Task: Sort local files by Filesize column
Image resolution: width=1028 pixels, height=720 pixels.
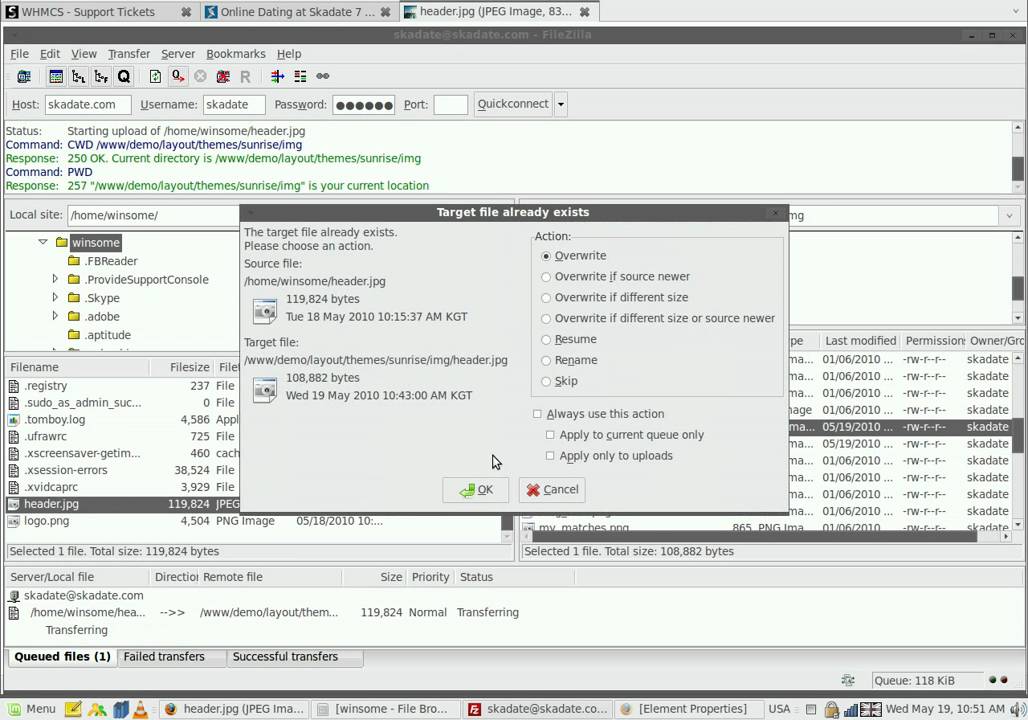Action: coord(182,367)
